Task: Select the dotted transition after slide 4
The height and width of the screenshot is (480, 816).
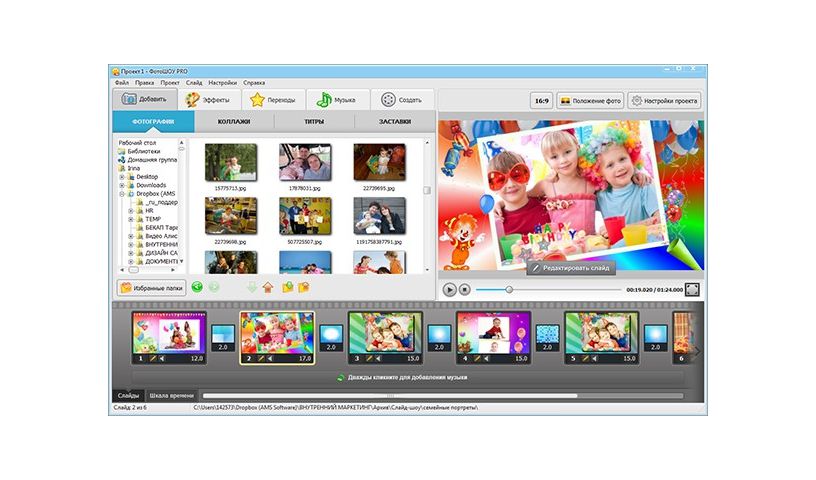Action: (x=547, y=337)
